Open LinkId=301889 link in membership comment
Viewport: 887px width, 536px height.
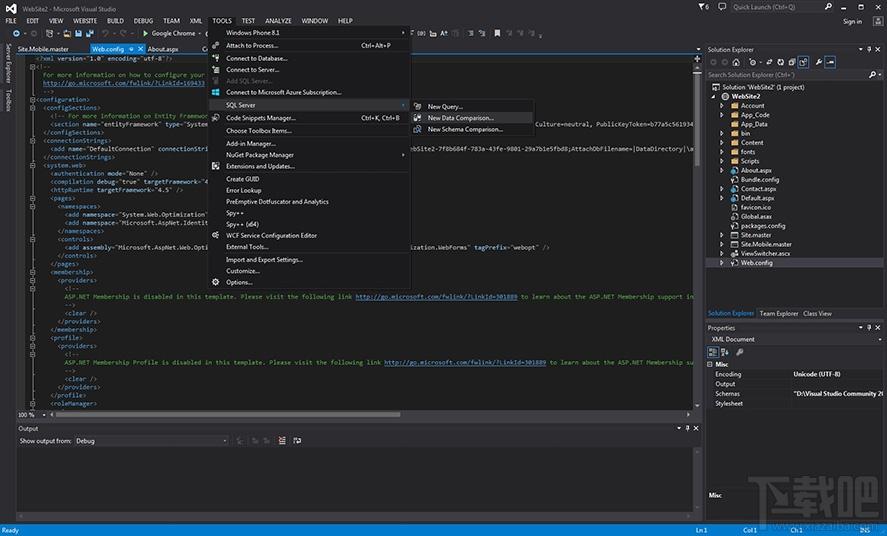(x=436, y=296)
